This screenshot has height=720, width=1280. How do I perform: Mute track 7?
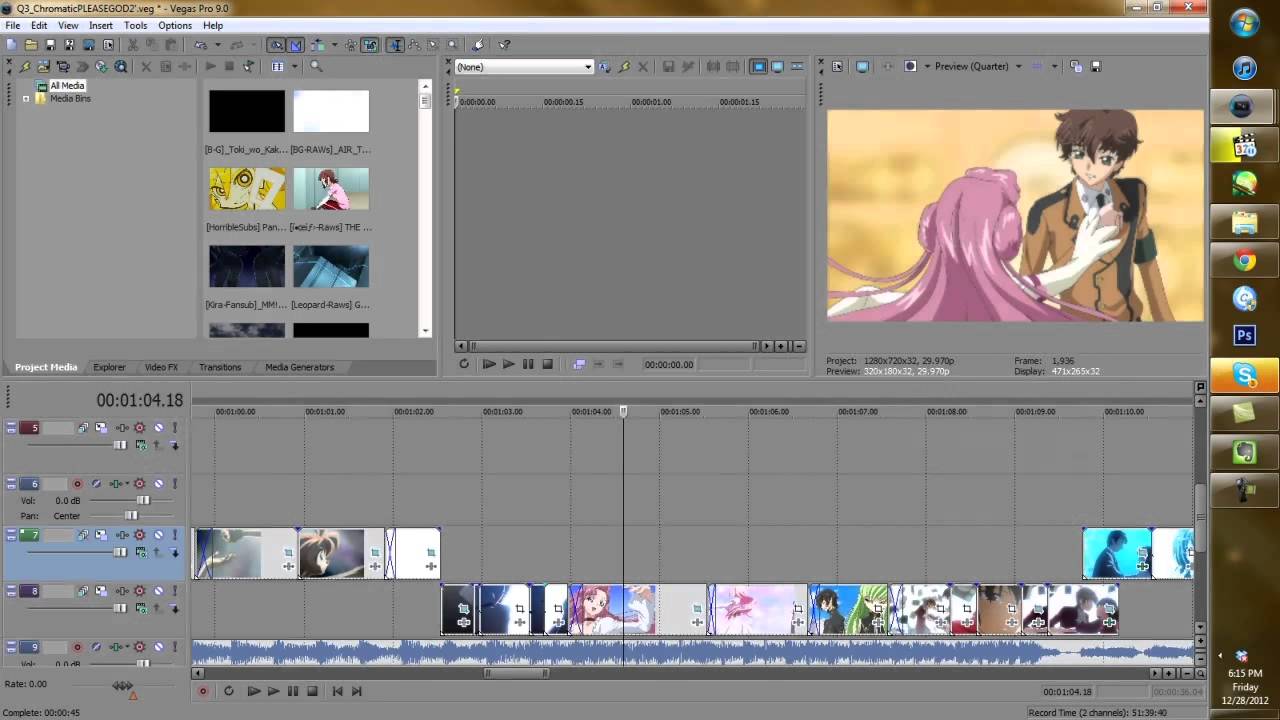tap(158, 535)
